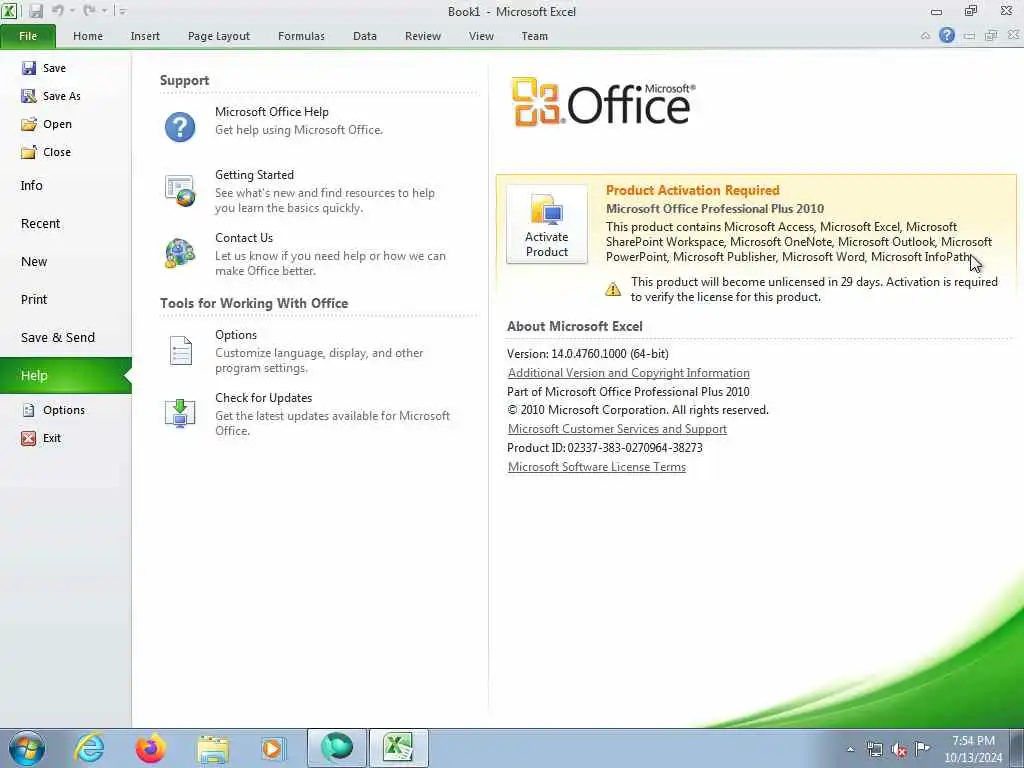Click the Redo icon in title bar
This screenshot has width=1024, height=768.
[89, 10]
